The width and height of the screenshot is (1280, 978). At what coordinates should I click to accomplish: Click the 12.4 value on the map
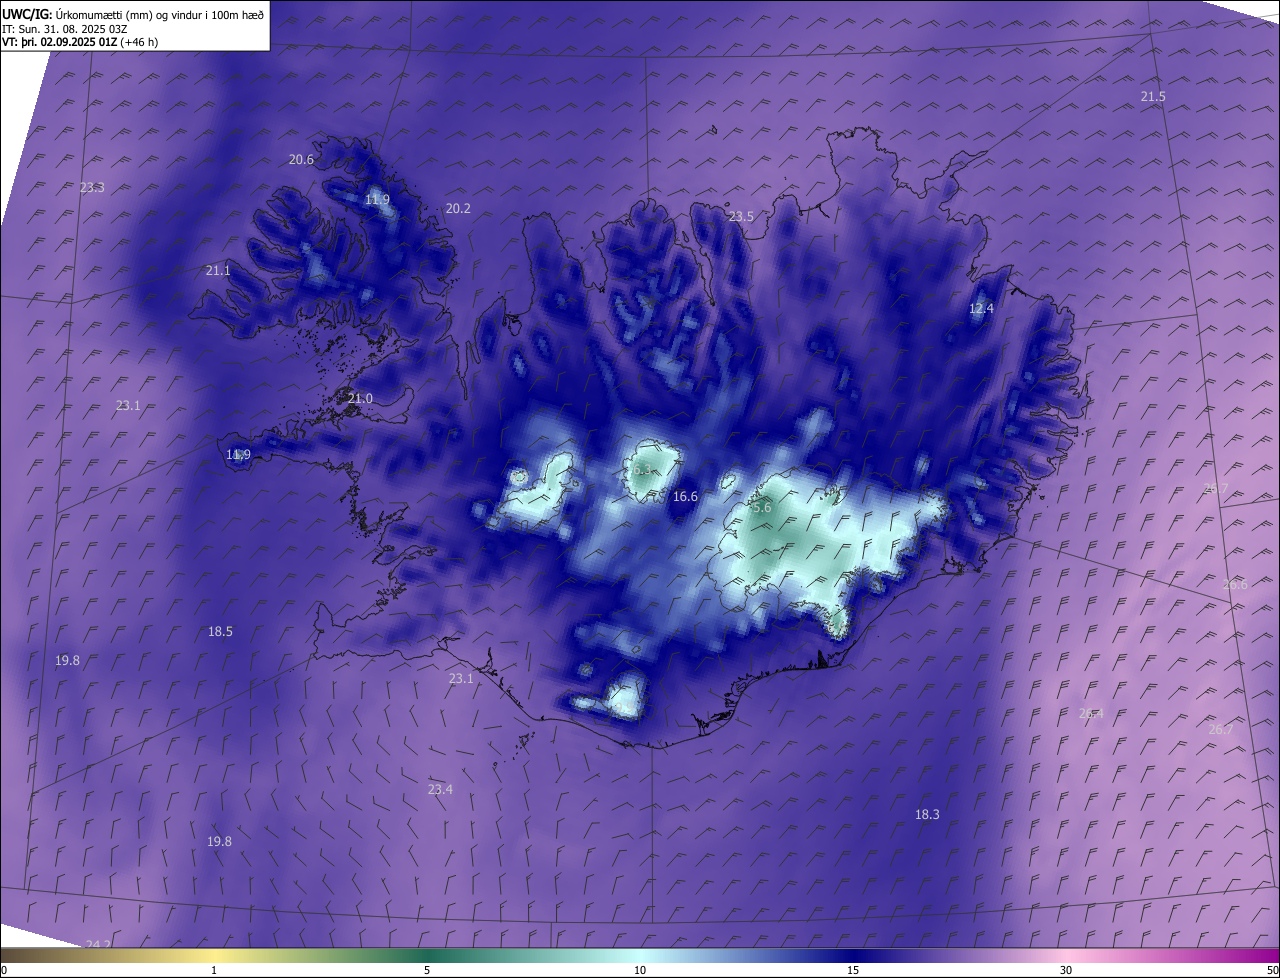981,308
